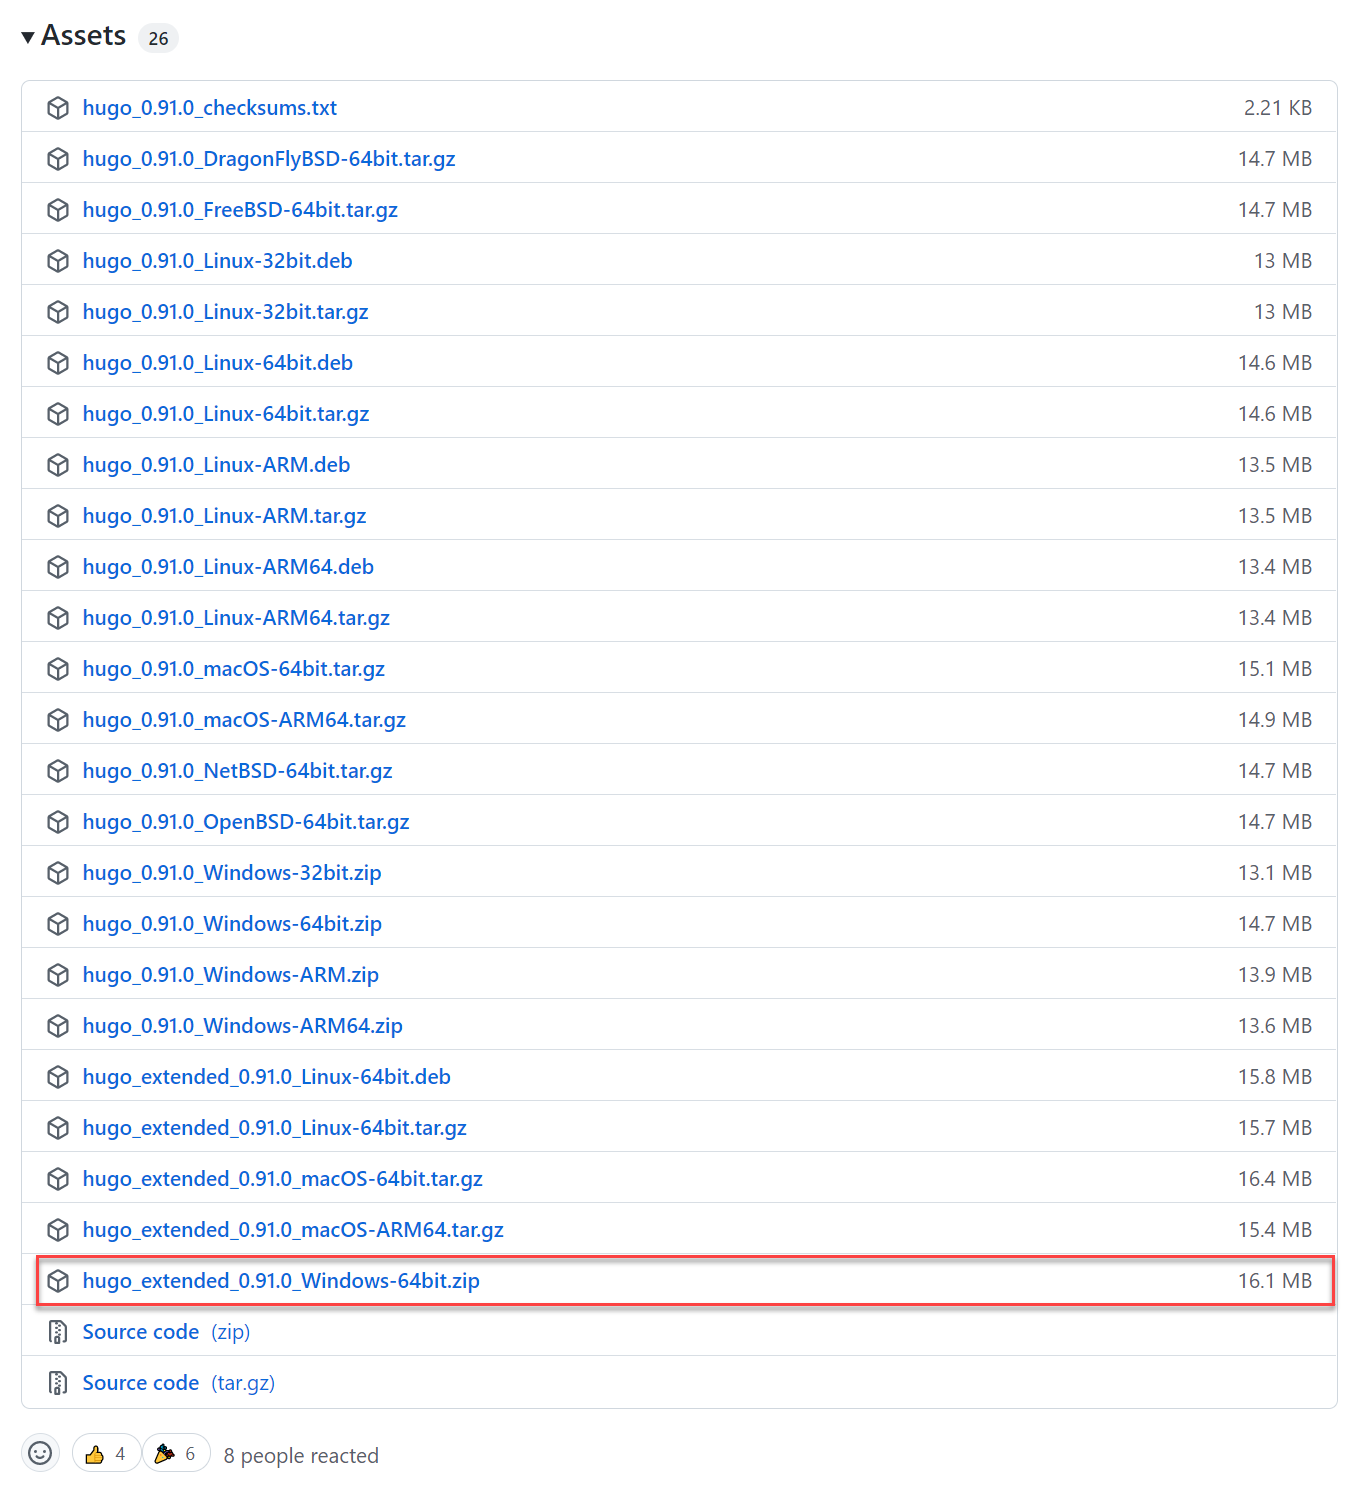Click package icon beside DragonFlyBSD-64bit.tar.gz

58,158
